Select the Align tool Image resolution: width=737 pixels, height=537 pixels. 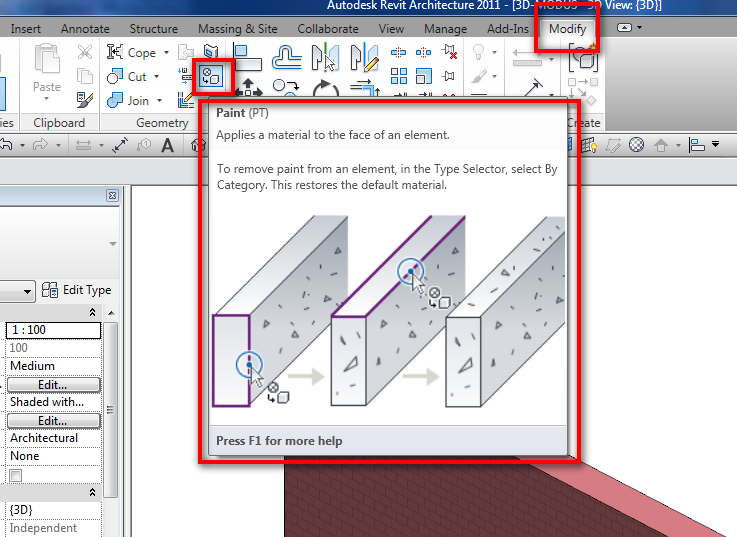click(248, 58)
